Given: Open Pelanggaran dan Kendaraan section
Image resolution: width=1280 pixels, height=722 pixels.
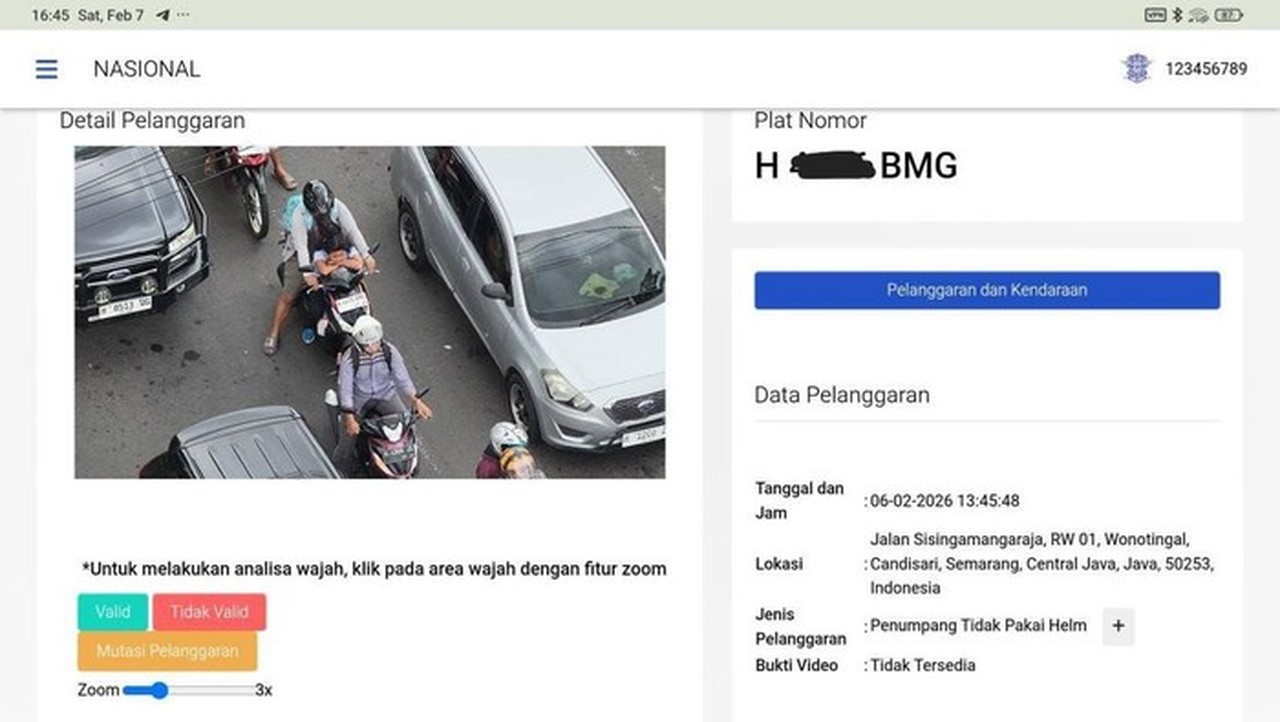Looking at the screenshot, I should tap(985, 290).
